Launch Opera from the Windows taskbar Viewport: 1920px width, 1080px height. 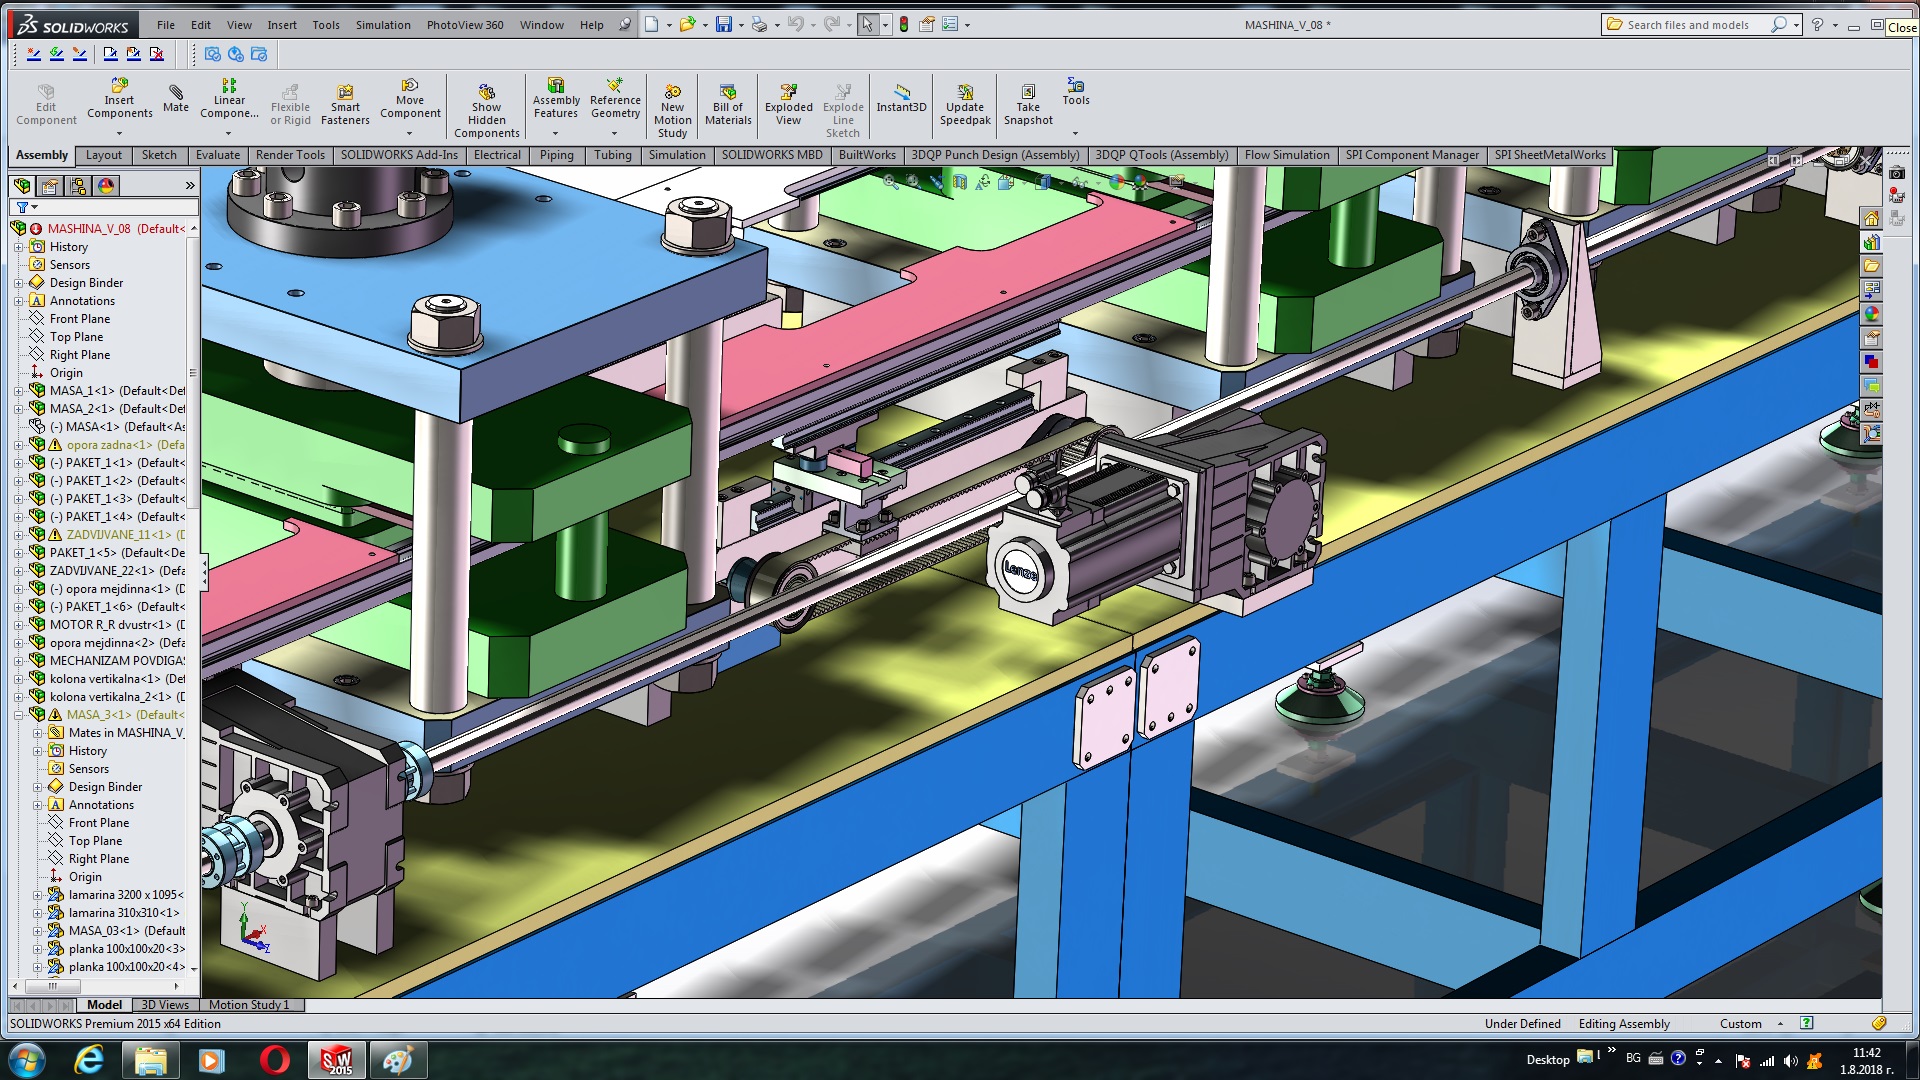(x=274, y=1060)
